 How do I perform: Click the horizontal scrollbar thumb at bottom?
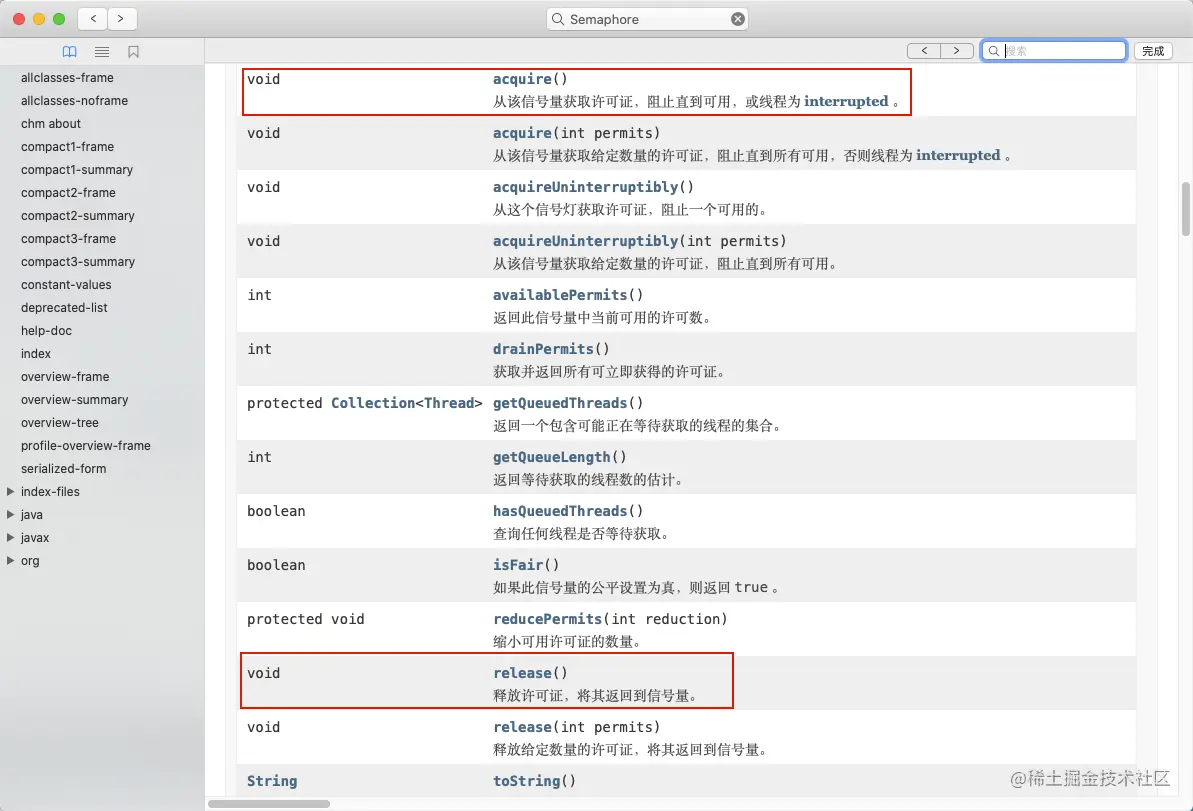269,803
